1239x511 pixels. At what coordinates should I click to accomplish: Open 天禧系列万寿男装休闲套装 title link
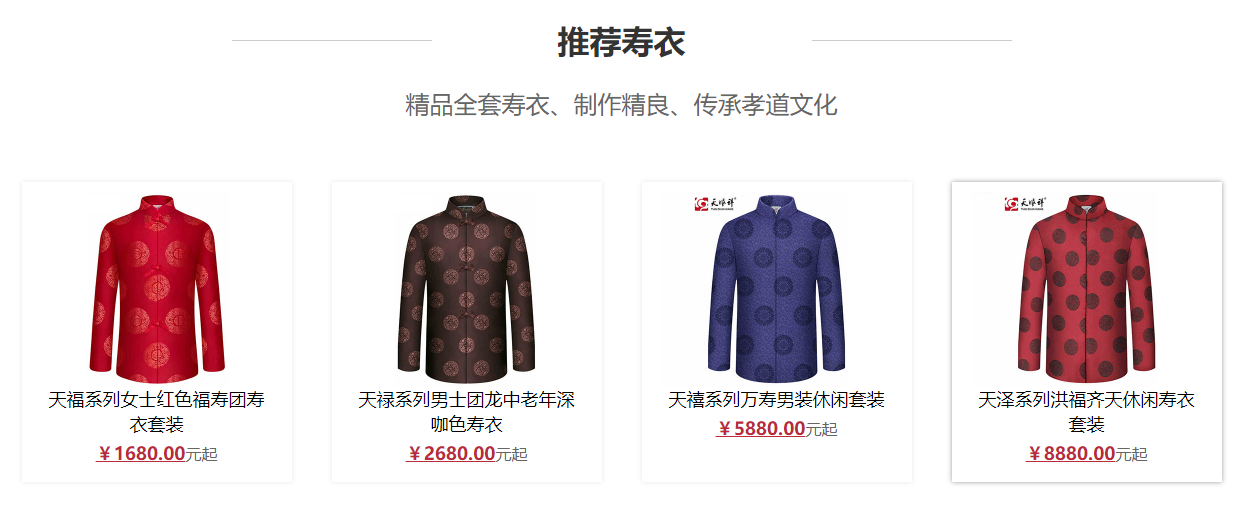[x=777, y=400]
